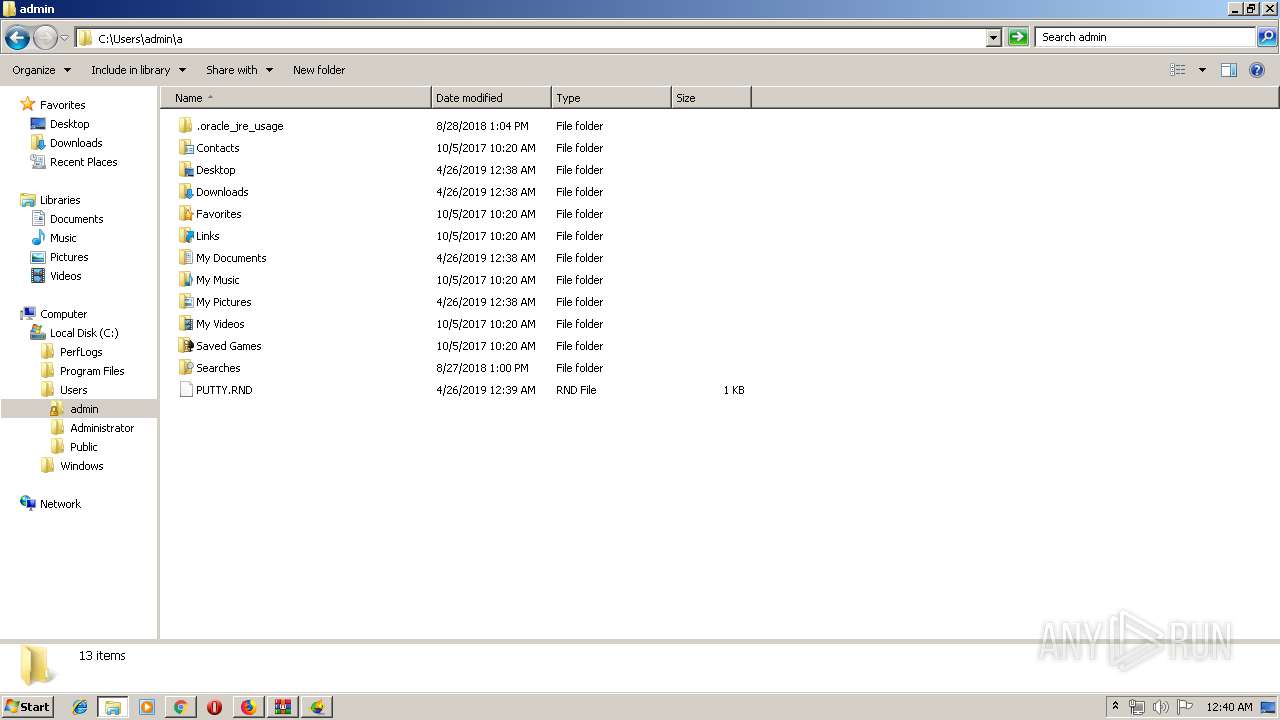Open Documents library in sidebar

pos(76,219)
